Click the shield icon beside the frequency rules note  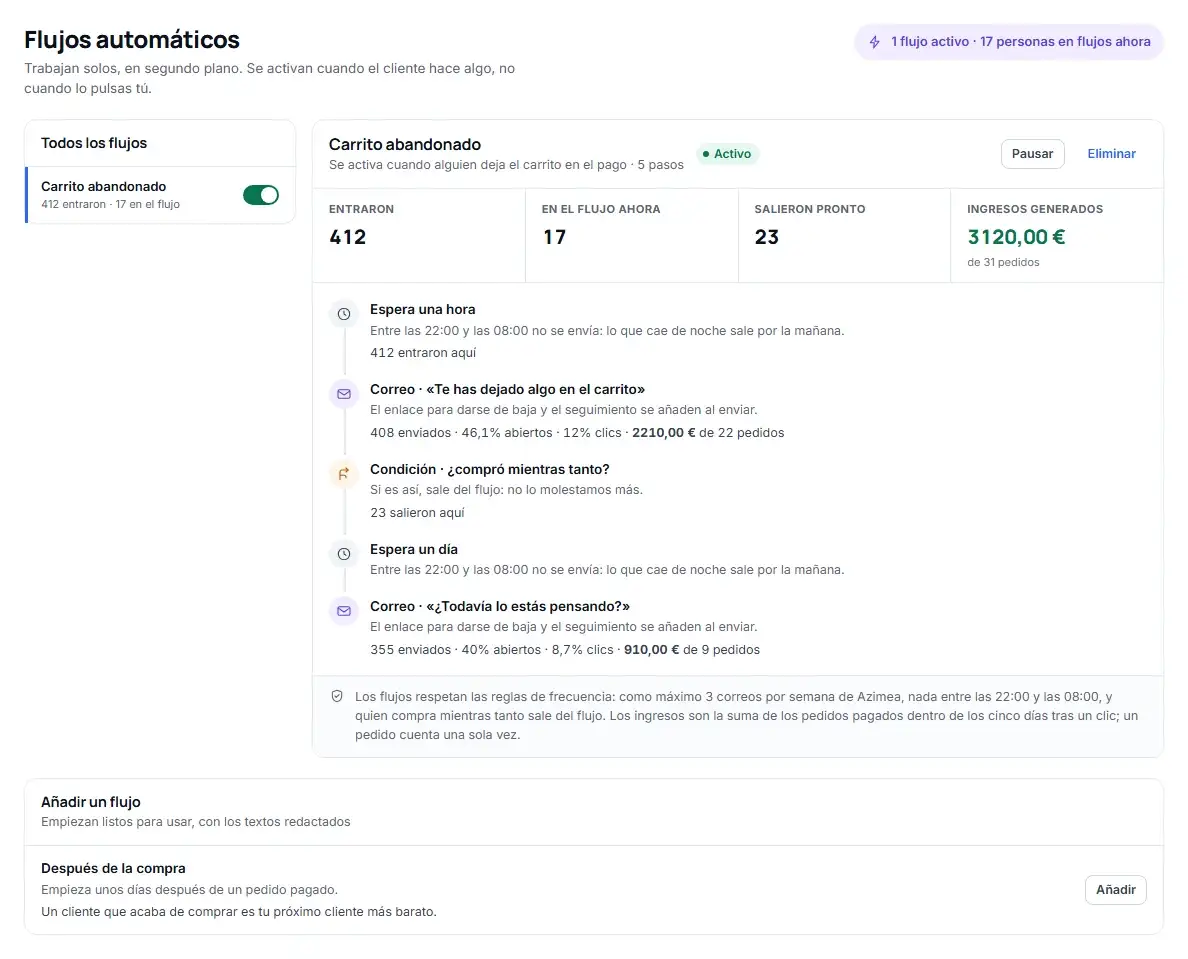[x=337, y=696]
